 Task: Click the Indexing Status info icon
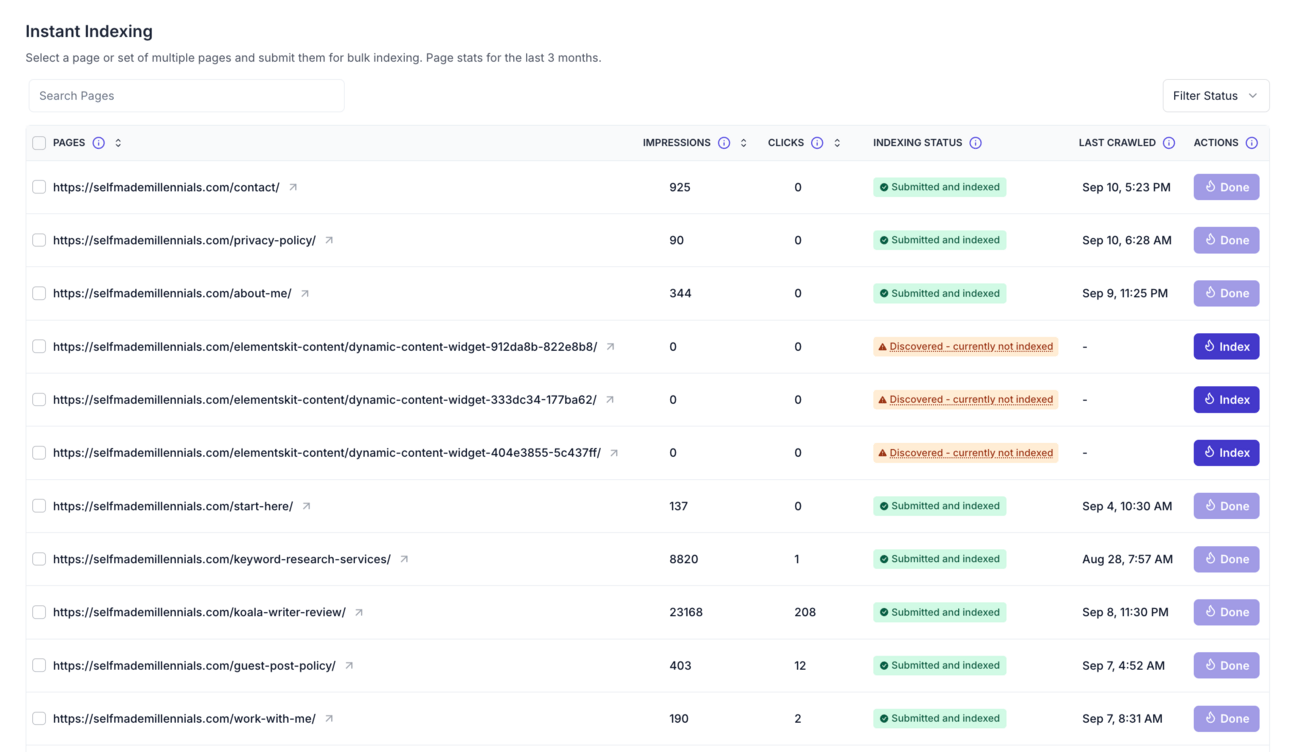975,143
